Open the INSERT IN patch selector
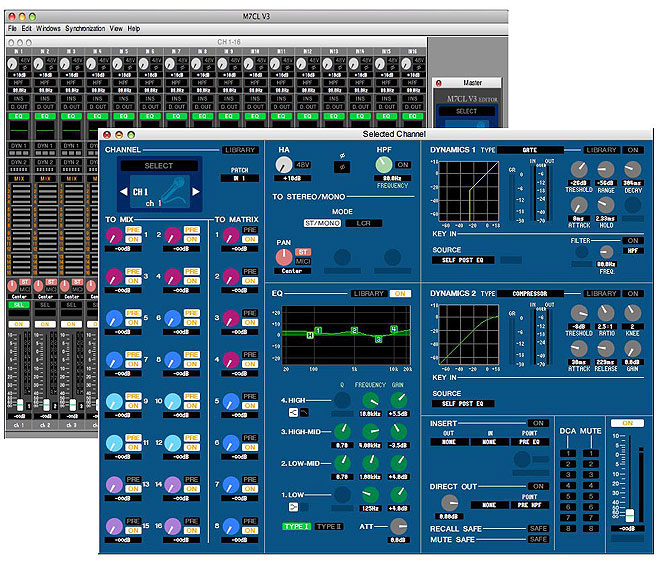This screenshot has width=660, height=563. pyautogui.click(x=489, y=442)
